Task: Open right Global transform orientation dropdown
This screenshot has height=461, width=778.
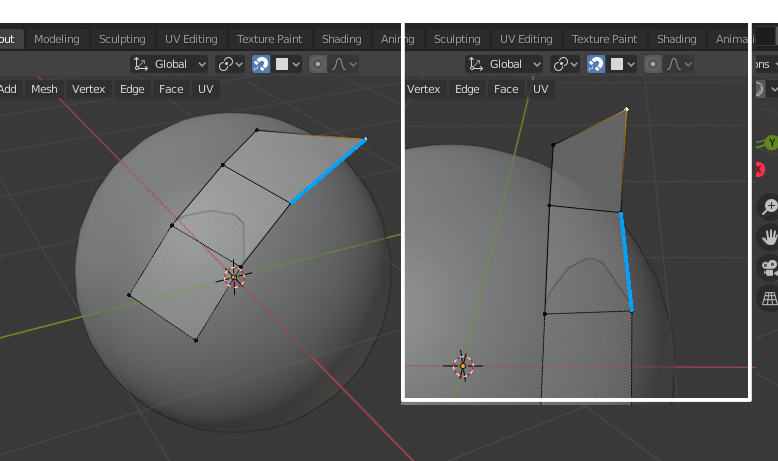Action: [x=504, y=64]
